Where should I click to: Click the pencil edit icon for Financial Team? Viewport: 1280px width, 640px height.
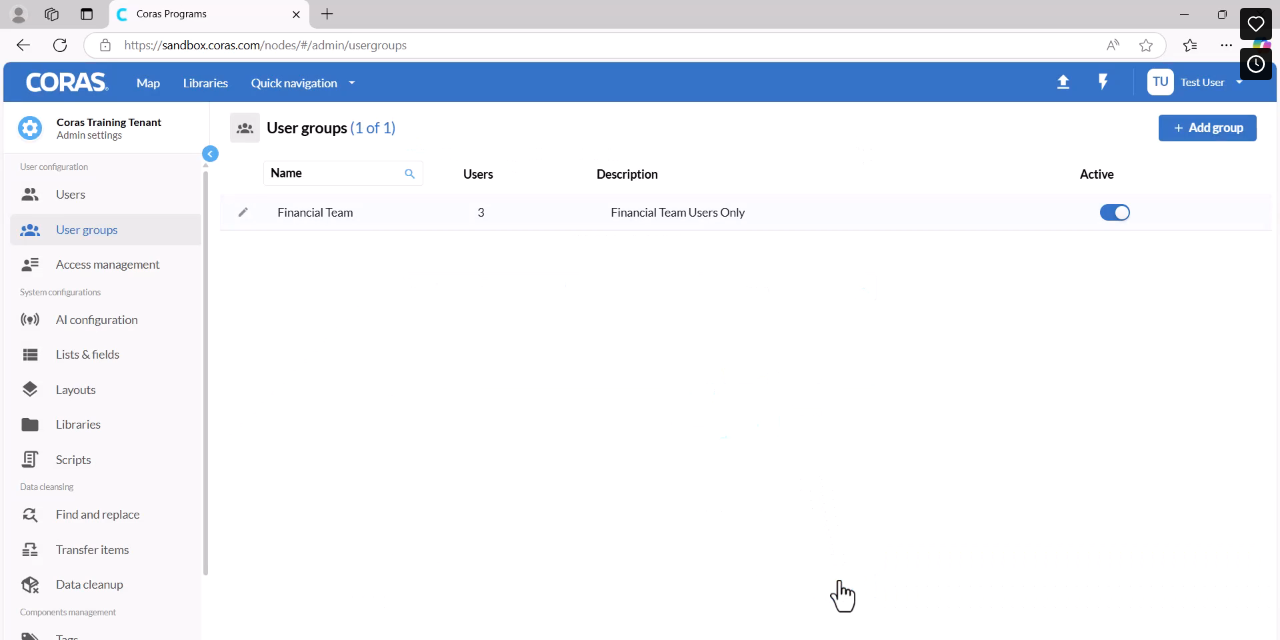pos(243,212)
